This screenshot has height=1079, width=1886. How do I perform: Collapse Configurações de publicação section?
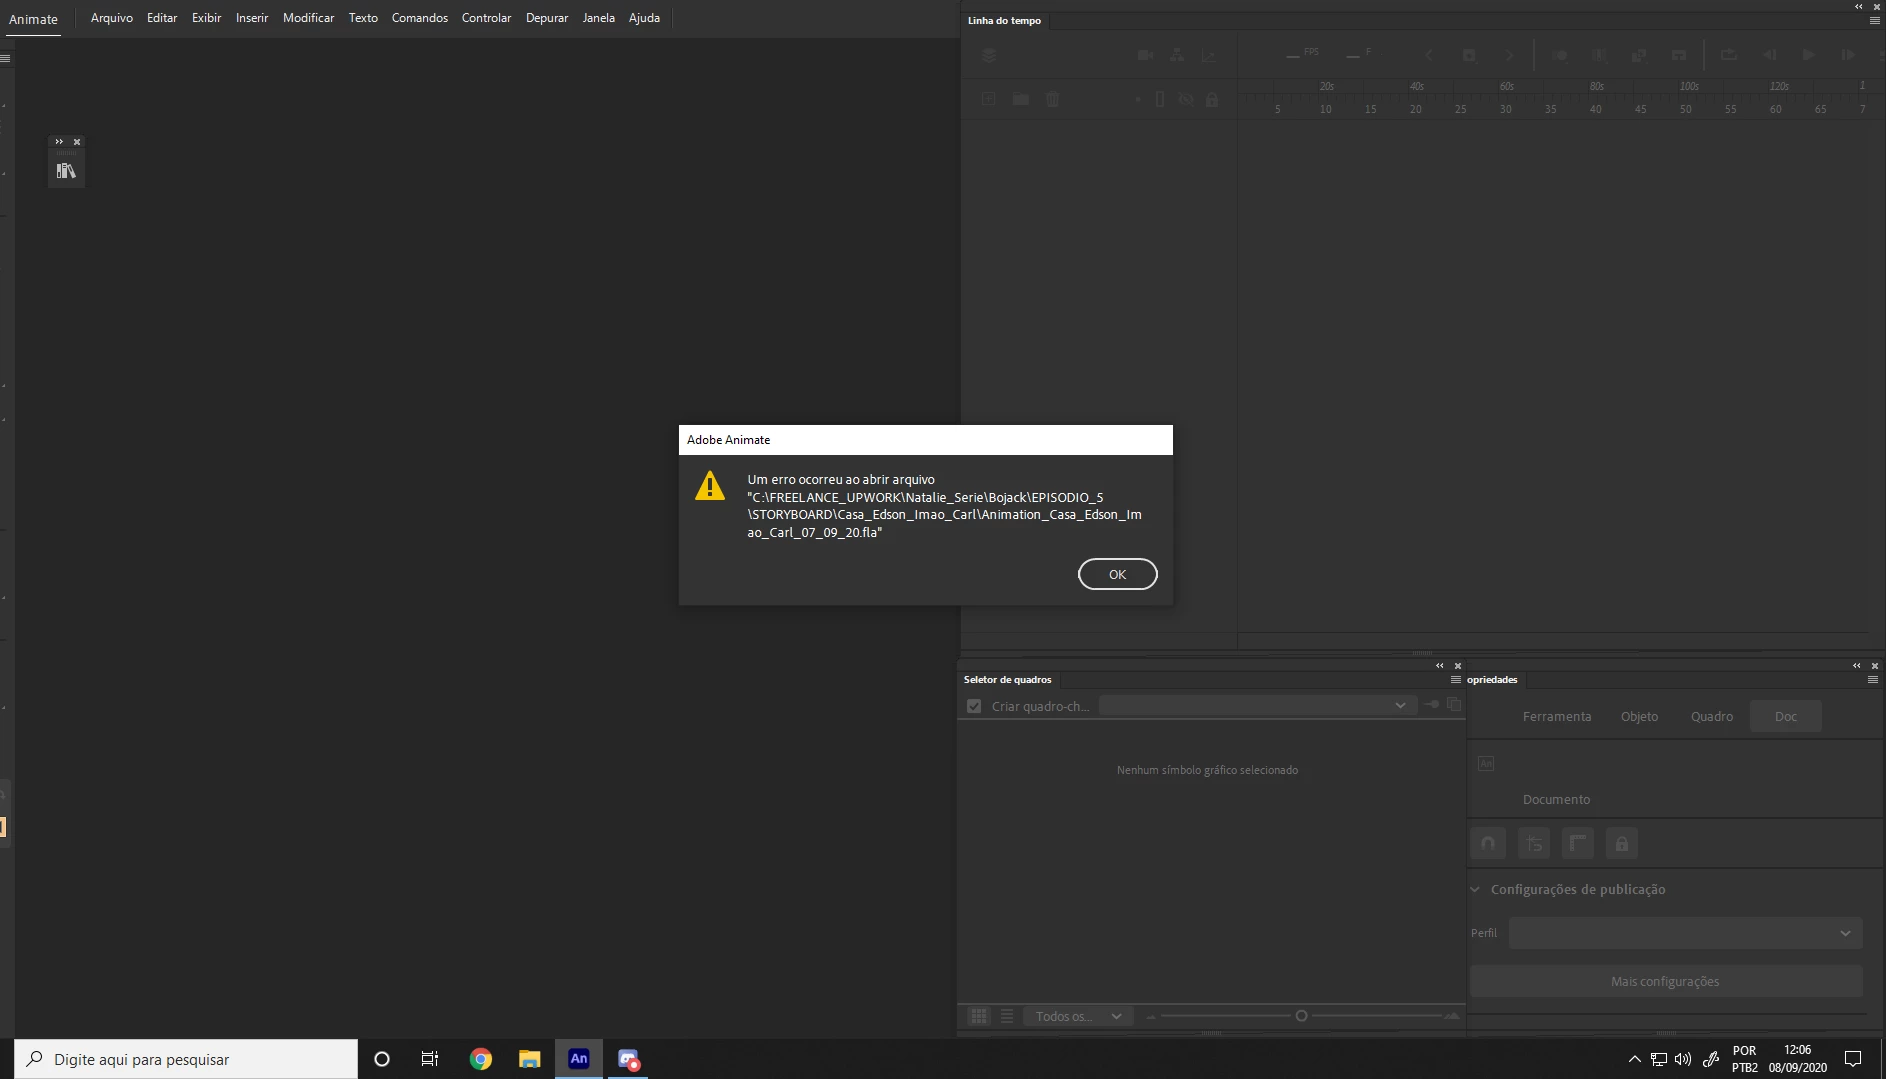[x=1475, y=889]
